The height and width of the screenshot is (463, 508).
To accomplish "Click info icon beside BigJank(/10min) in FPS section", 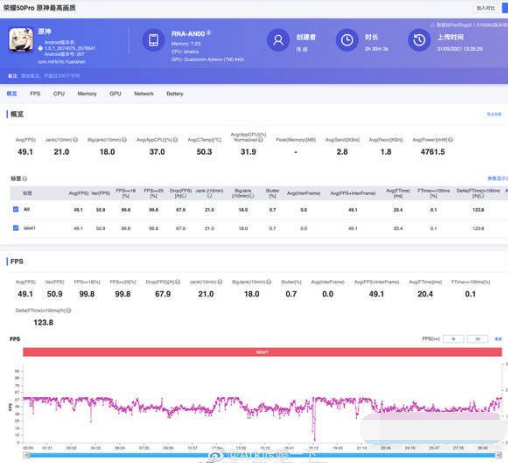I will (269, 282).
